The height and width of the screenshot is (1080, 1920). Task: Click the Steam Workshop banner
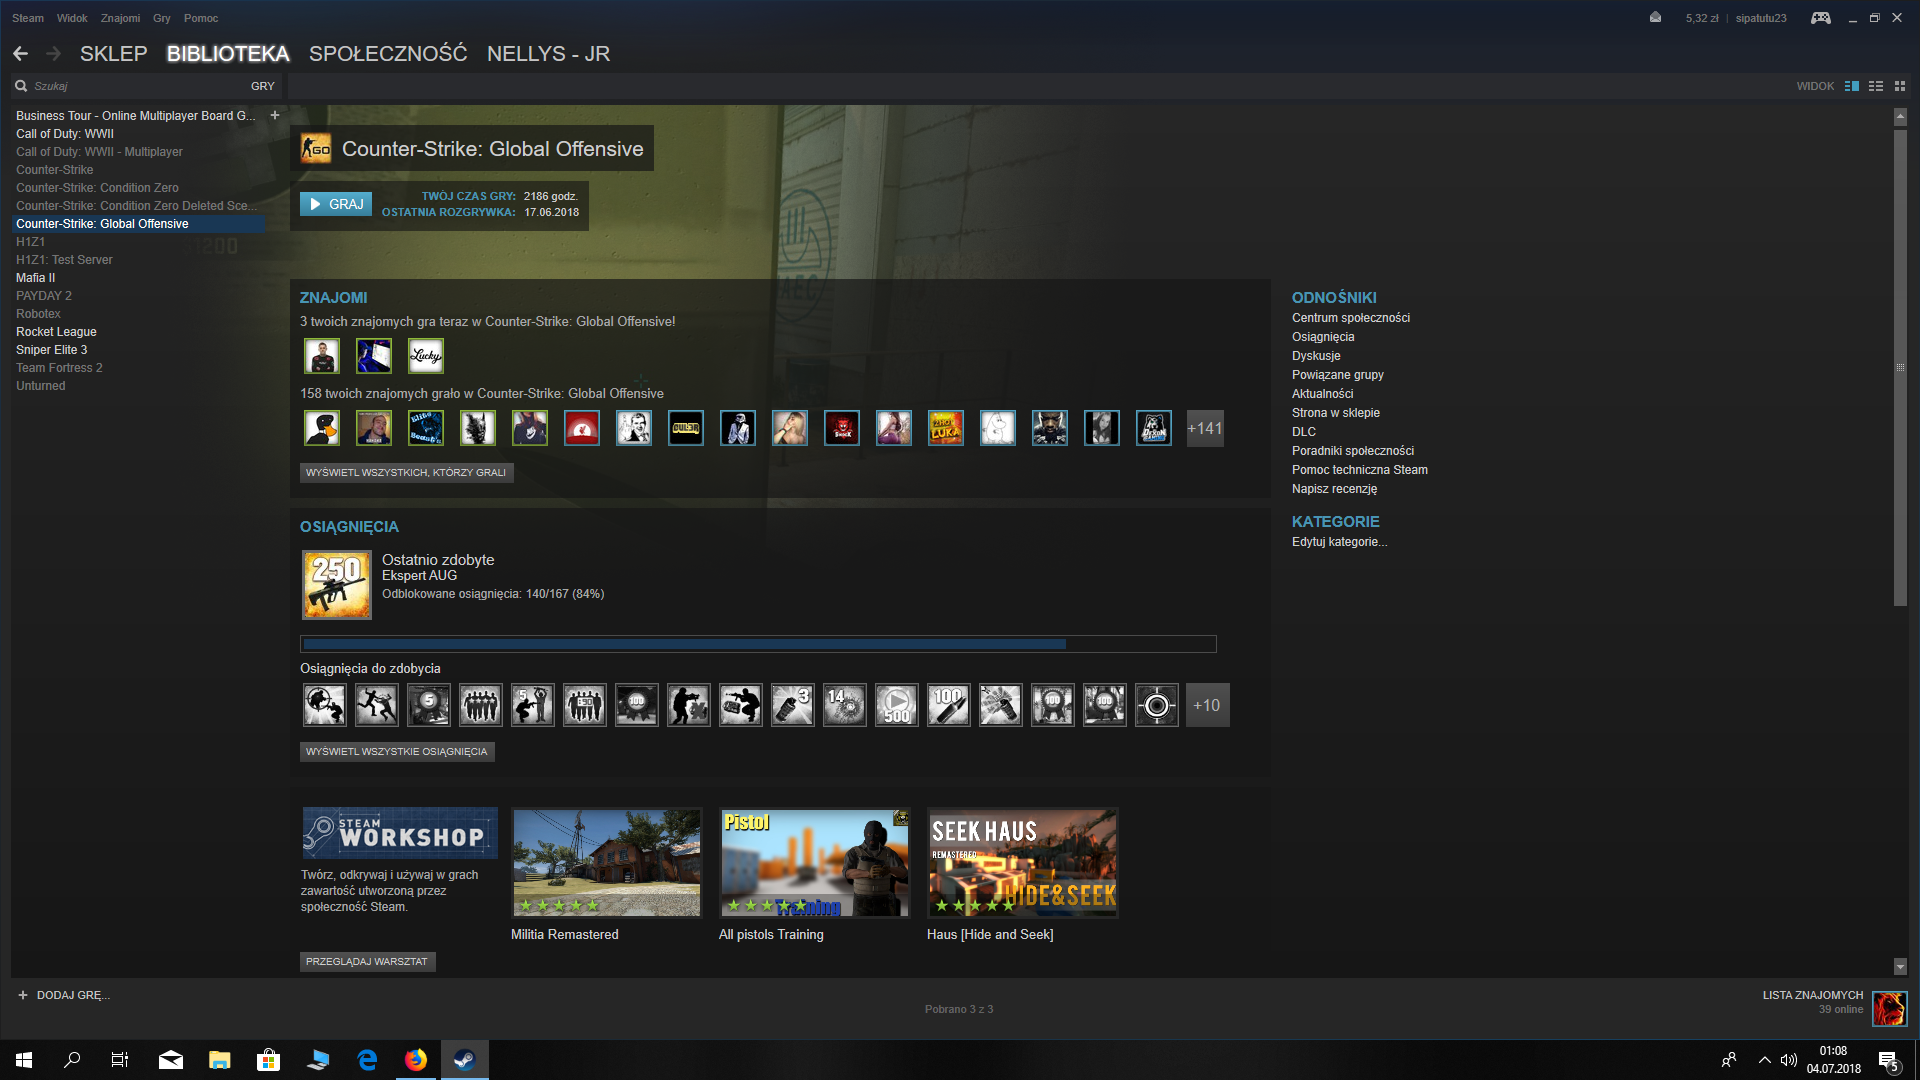[x=400, y=833]
